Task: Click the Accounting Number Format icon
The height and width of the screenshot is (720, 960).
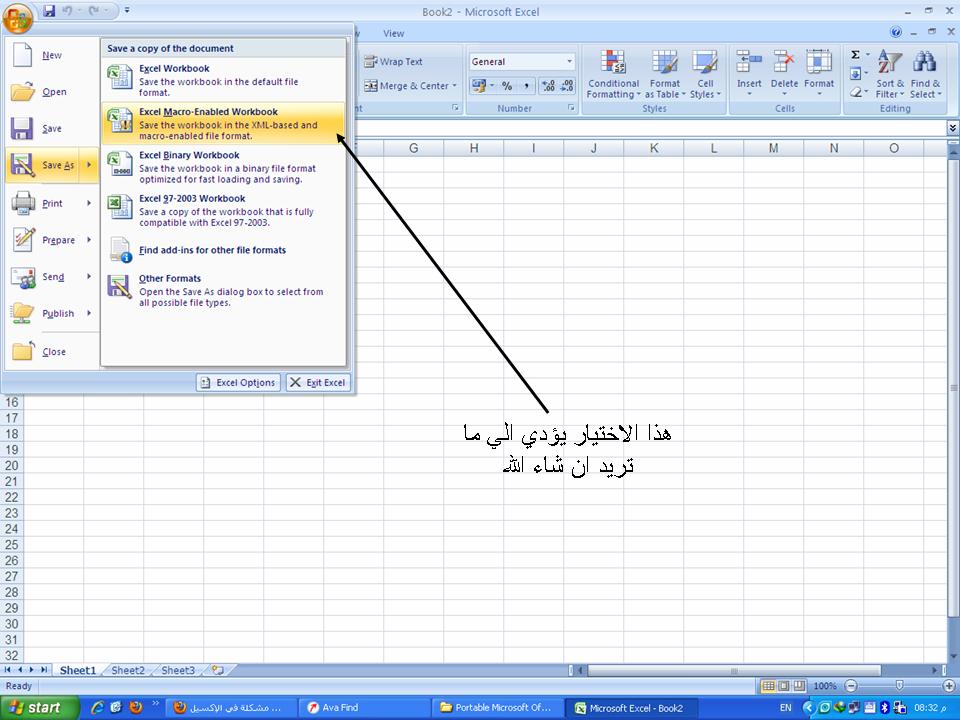Action: coord(479,86)
